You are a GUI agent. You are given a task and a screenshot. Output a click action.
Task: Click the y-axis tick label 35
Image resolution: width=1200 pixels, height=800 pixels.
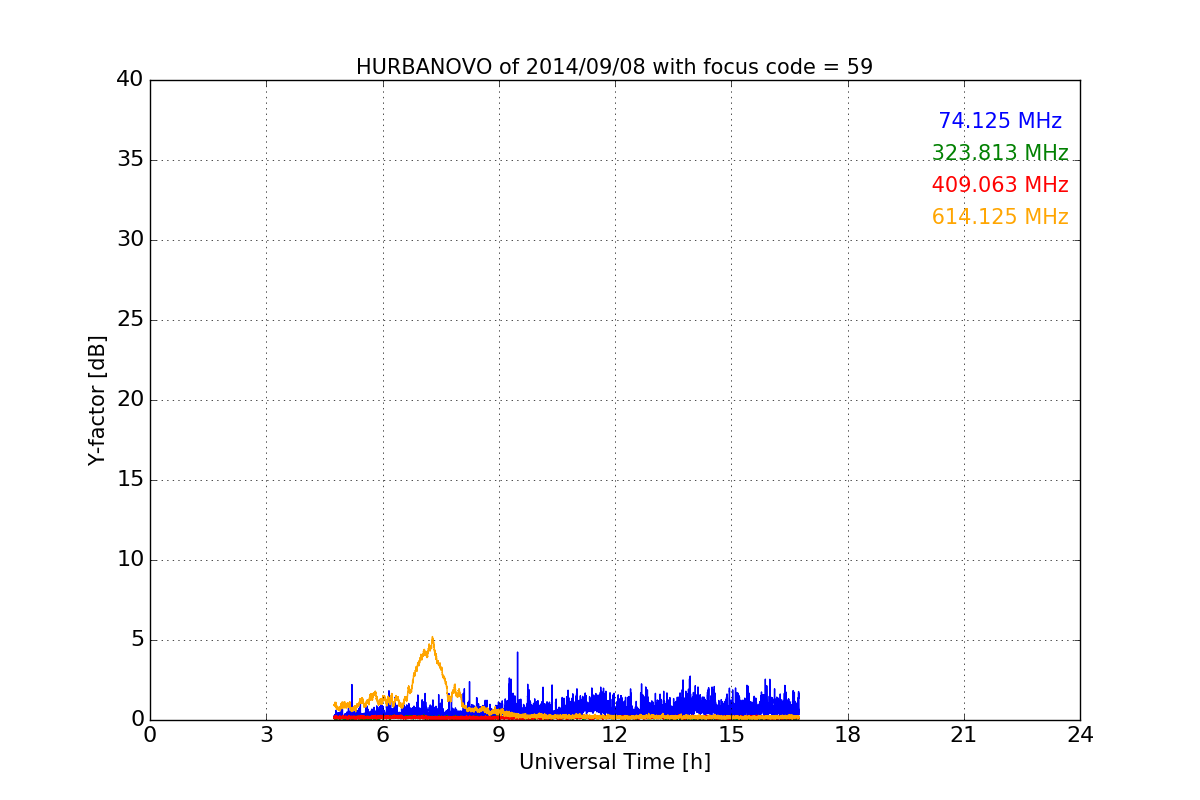pos(130,160)
